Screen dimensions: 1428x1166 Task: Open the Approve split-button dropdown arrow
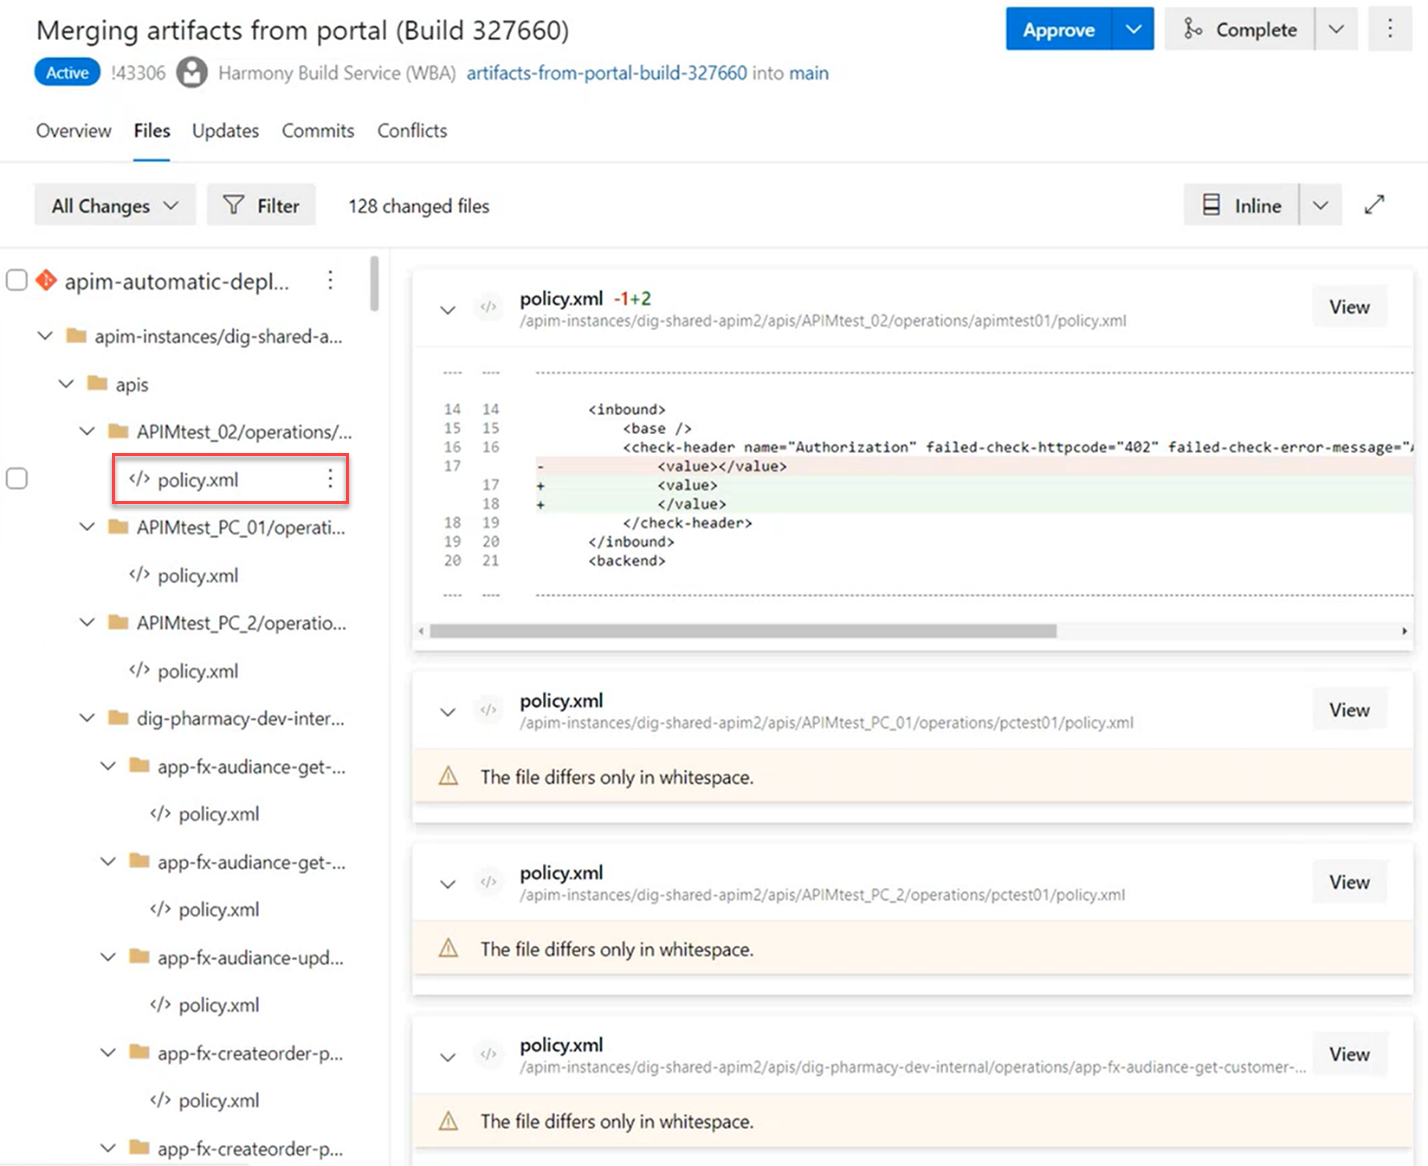tap(1133, 30)
